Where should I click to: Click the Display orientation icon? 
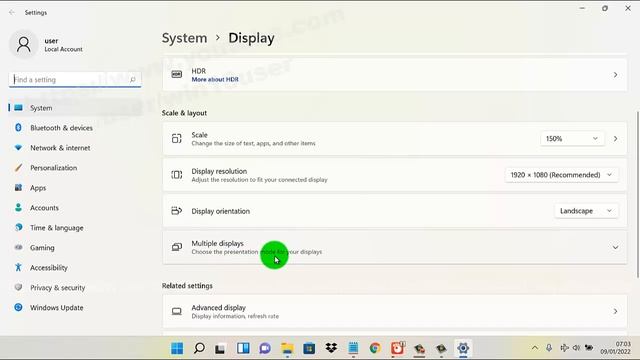coord(177,211)
